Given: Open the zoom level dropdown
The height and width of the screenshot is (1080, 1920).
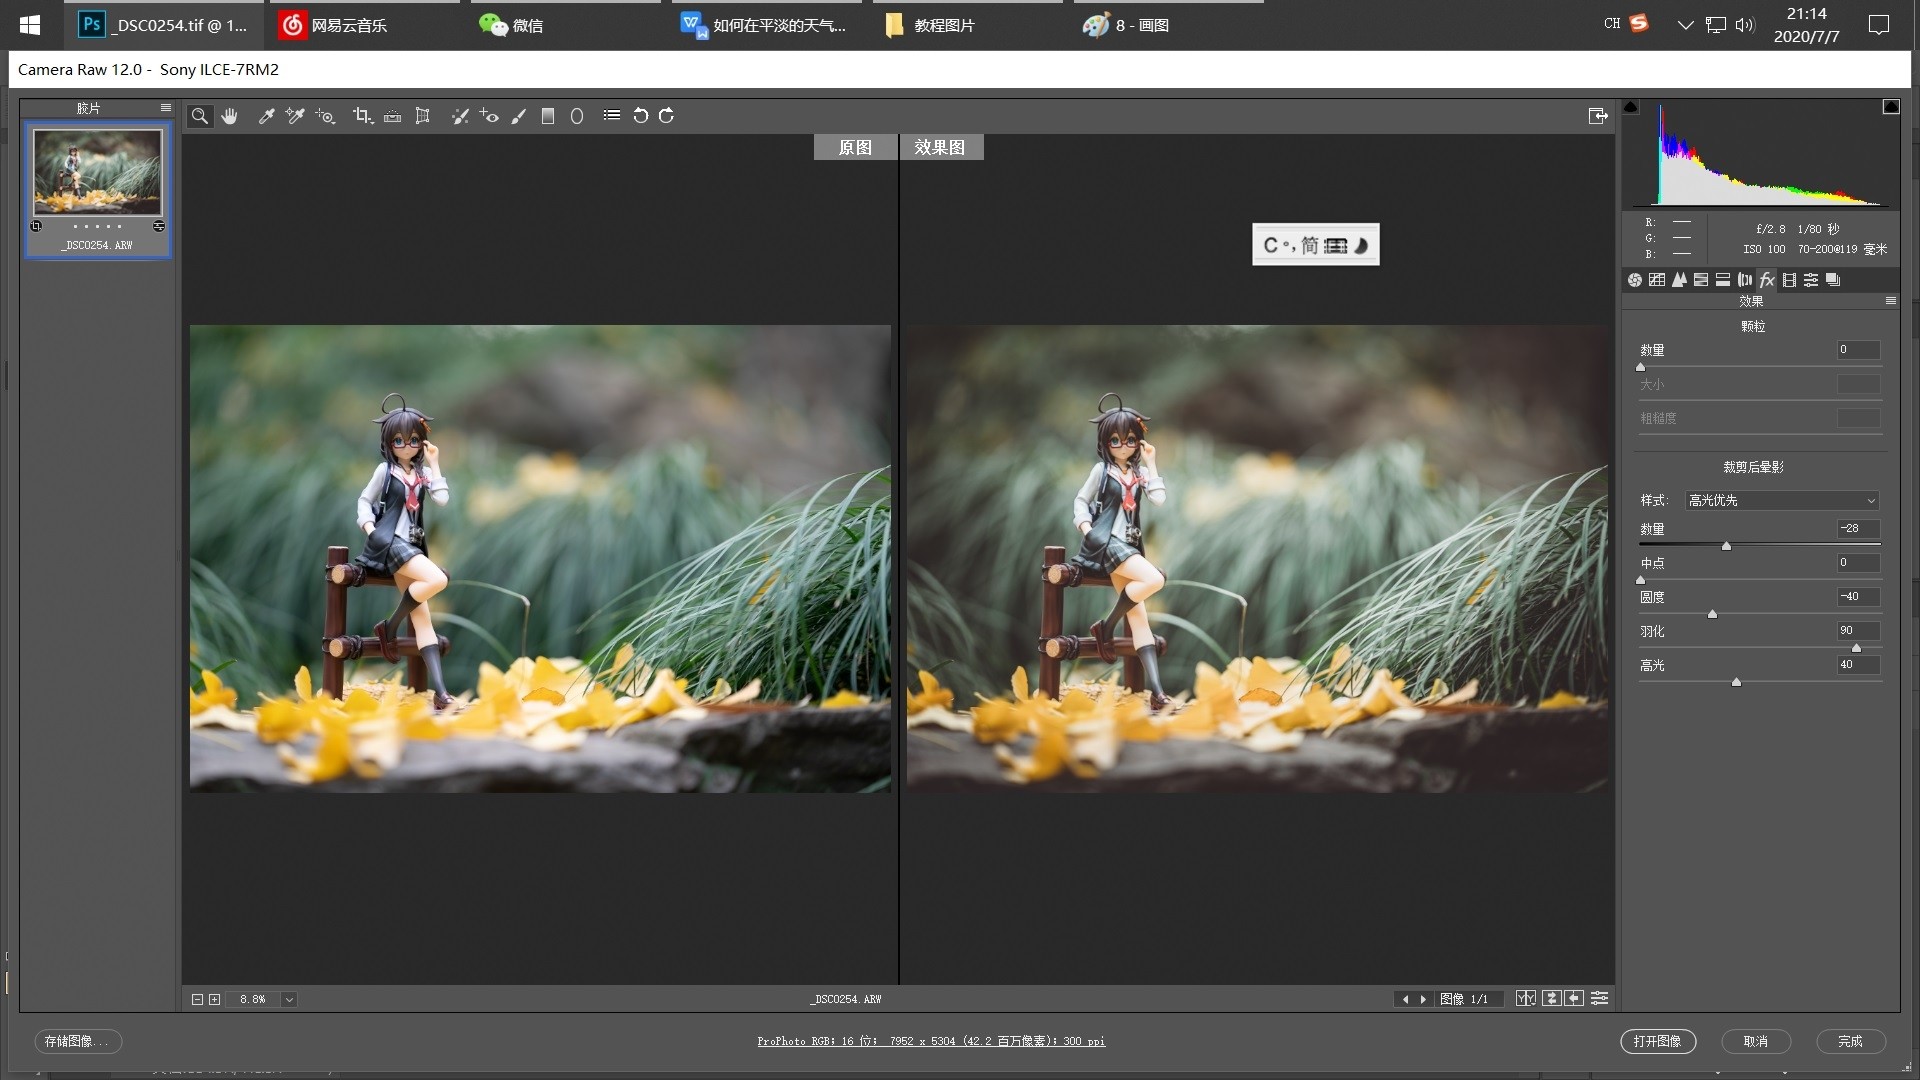Looking at the screenshot, I should click(289, 999).
